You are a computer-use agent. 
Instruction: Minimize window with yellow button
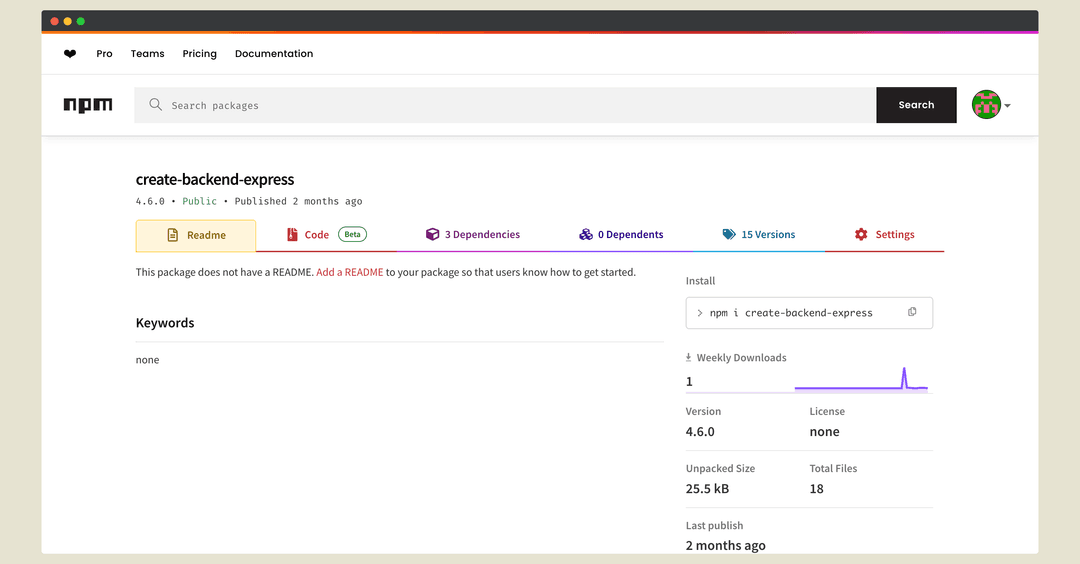[68, 21]
